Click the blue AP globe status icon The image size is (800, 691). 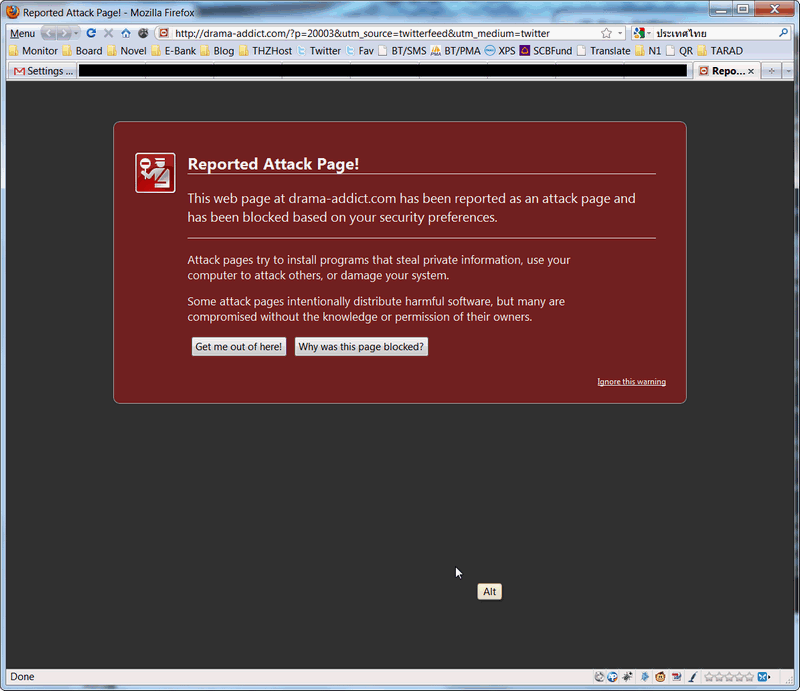pyautogui.click(x=613, y=677)
